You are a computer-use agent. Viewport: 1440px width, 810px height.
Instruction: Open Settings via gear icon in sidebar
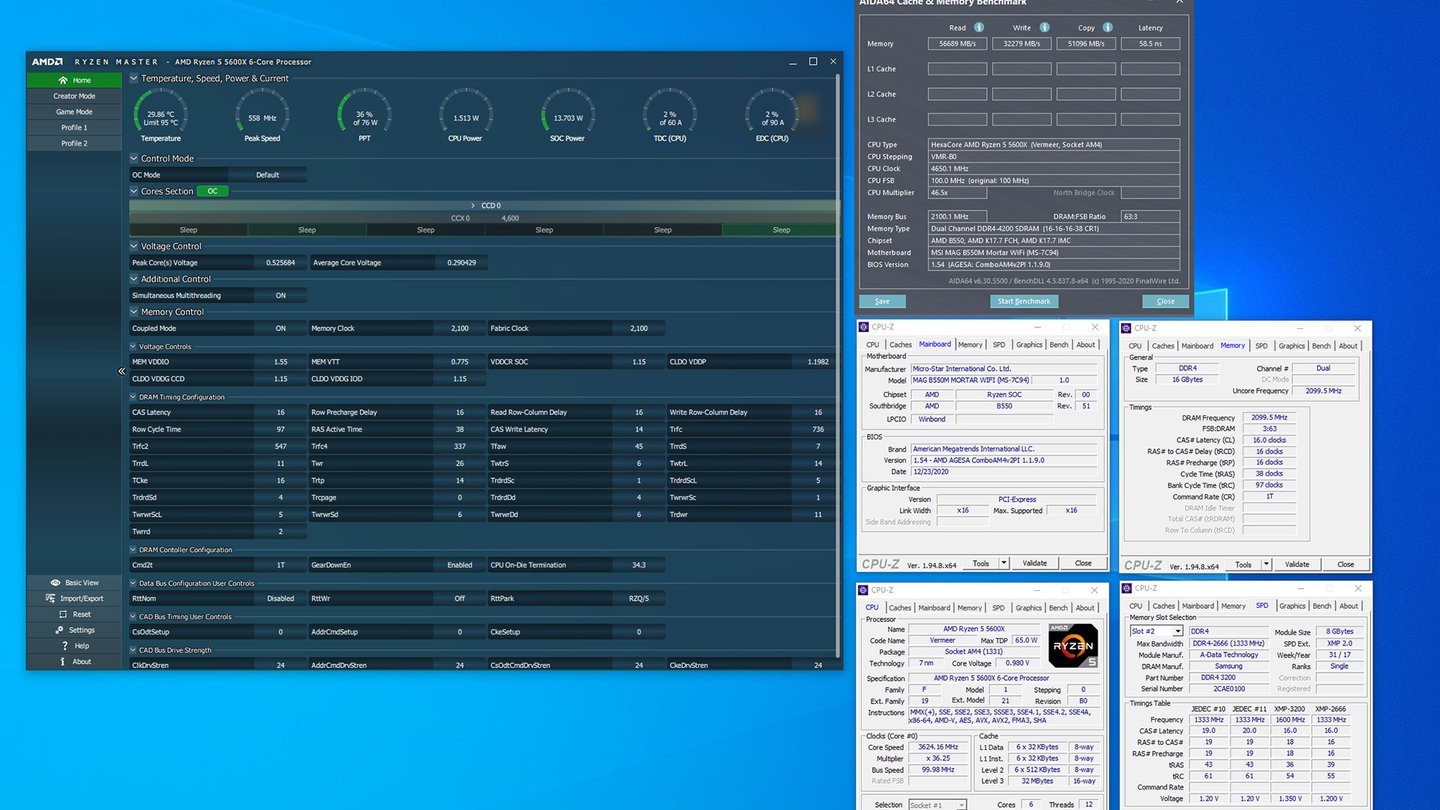pyautogui.click(x=59, y=630)
